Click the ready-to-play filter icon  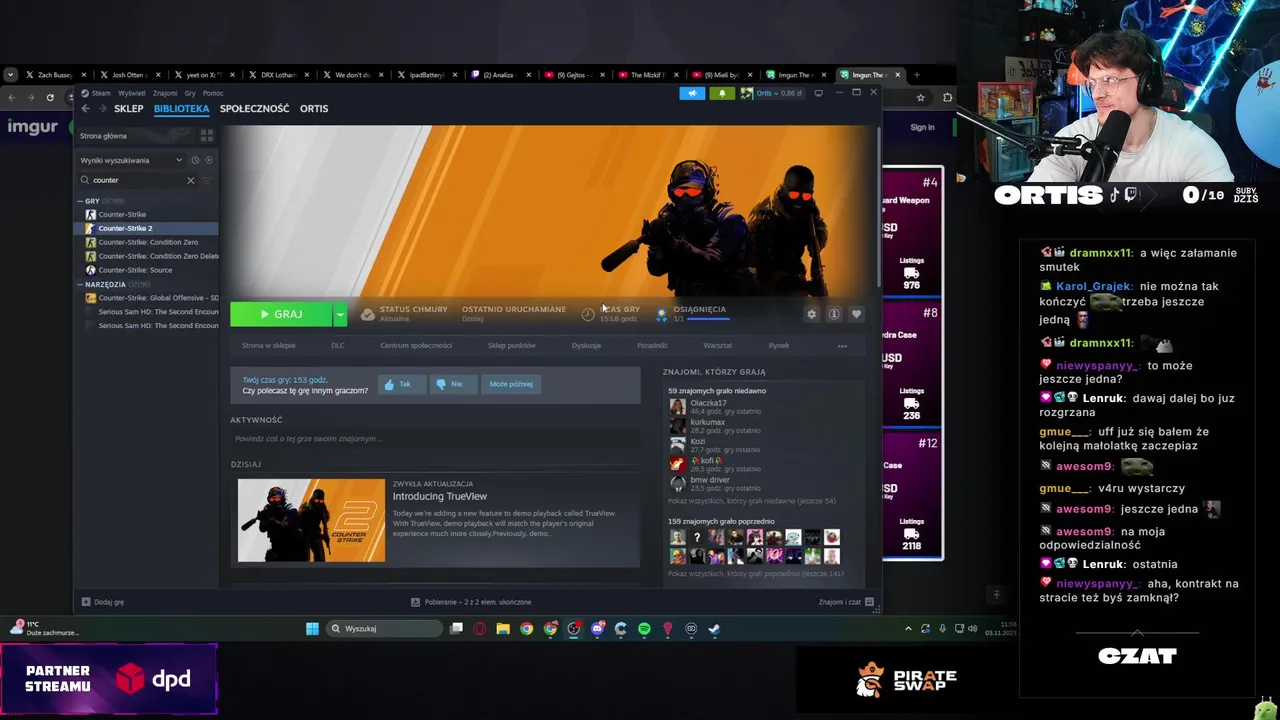click(x=209, y=160)
